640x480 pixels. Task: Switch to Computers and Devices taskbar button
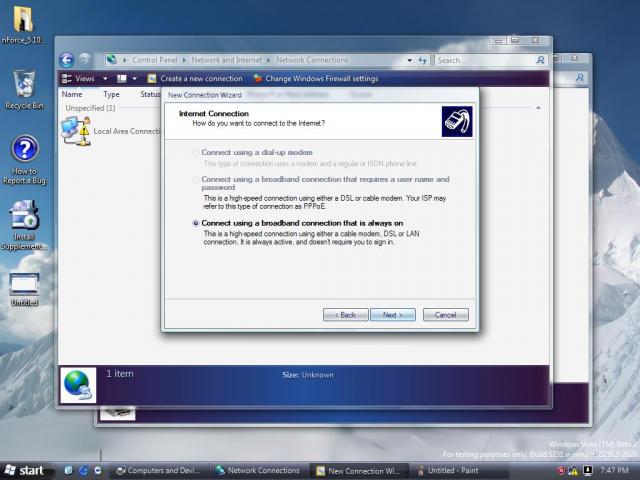tap(160, 471)
